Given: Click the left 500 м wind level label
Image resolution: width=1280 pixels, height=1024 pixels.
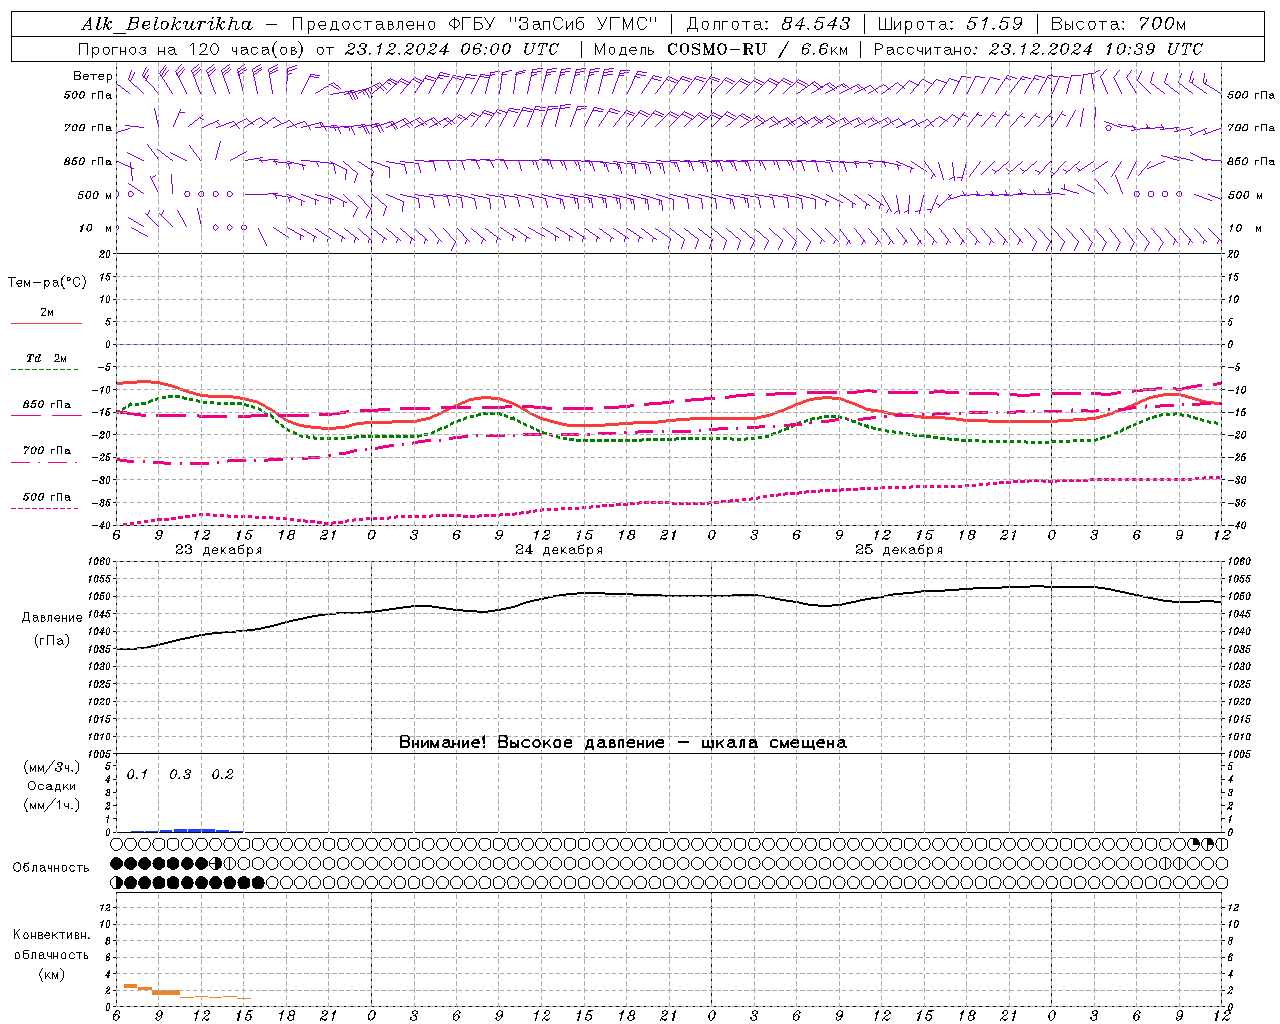Looking at the screenshot, I should (x=95, y=195).
